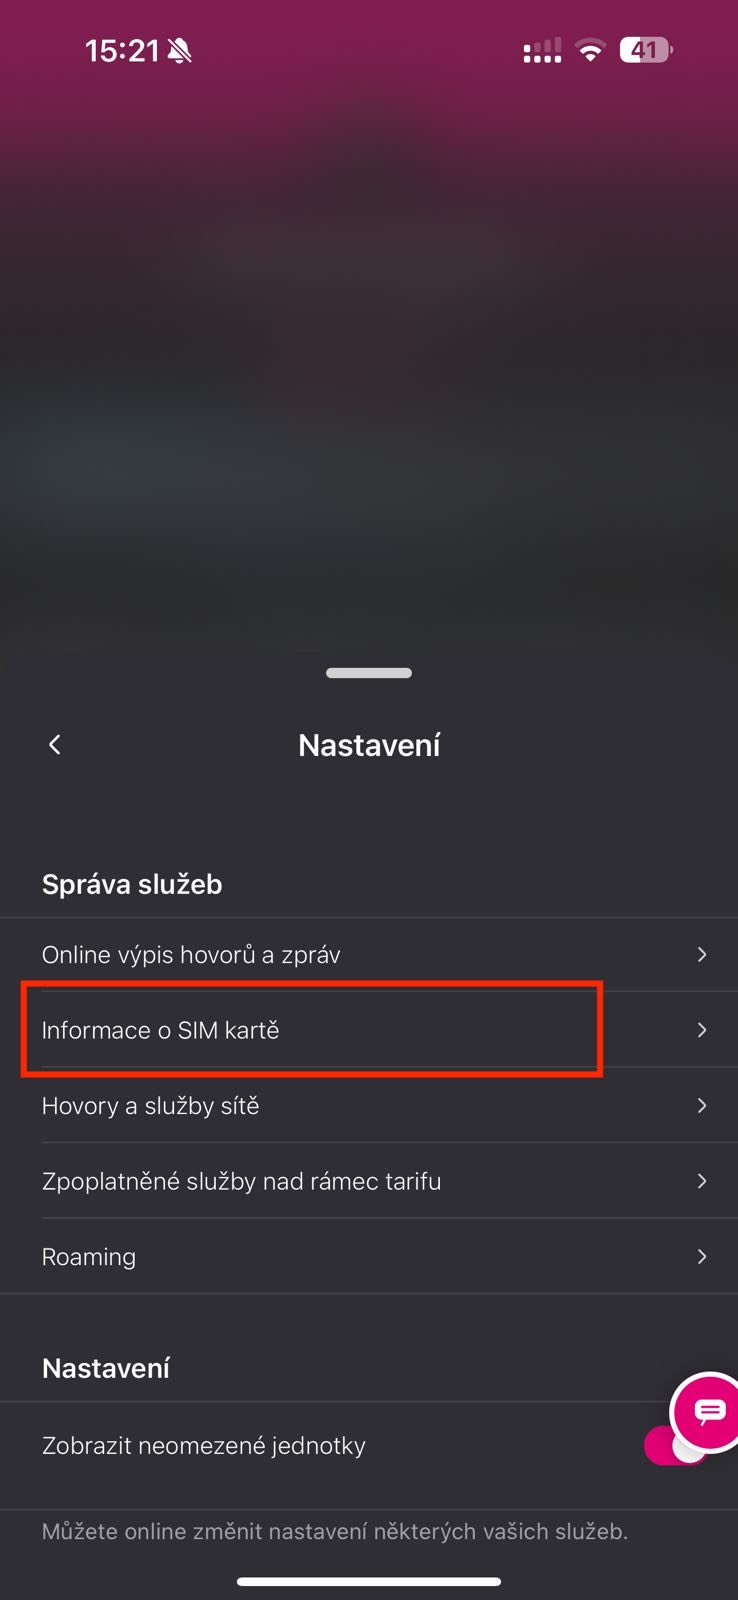The height and width of the screenshot is (1600, 738).
Task: Open Online výpis hovorů a zpráv
Action: [191, 955]
